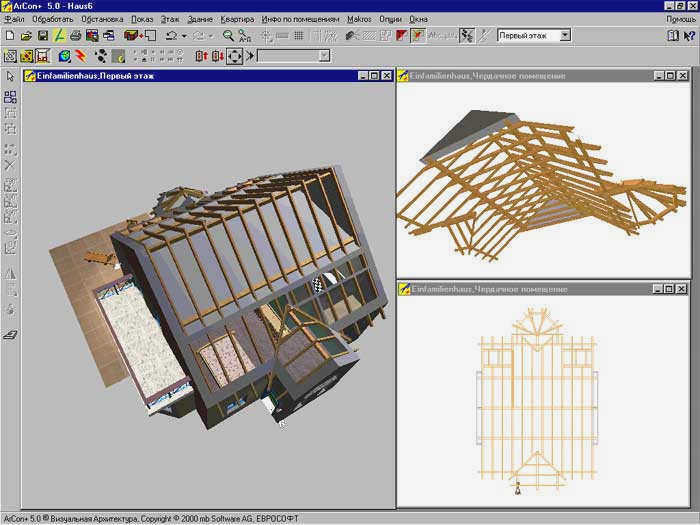The width and height of the screenshot is (700, 525).
Task: Click the wireframe view mode icon
Action: tap(10, 56)
